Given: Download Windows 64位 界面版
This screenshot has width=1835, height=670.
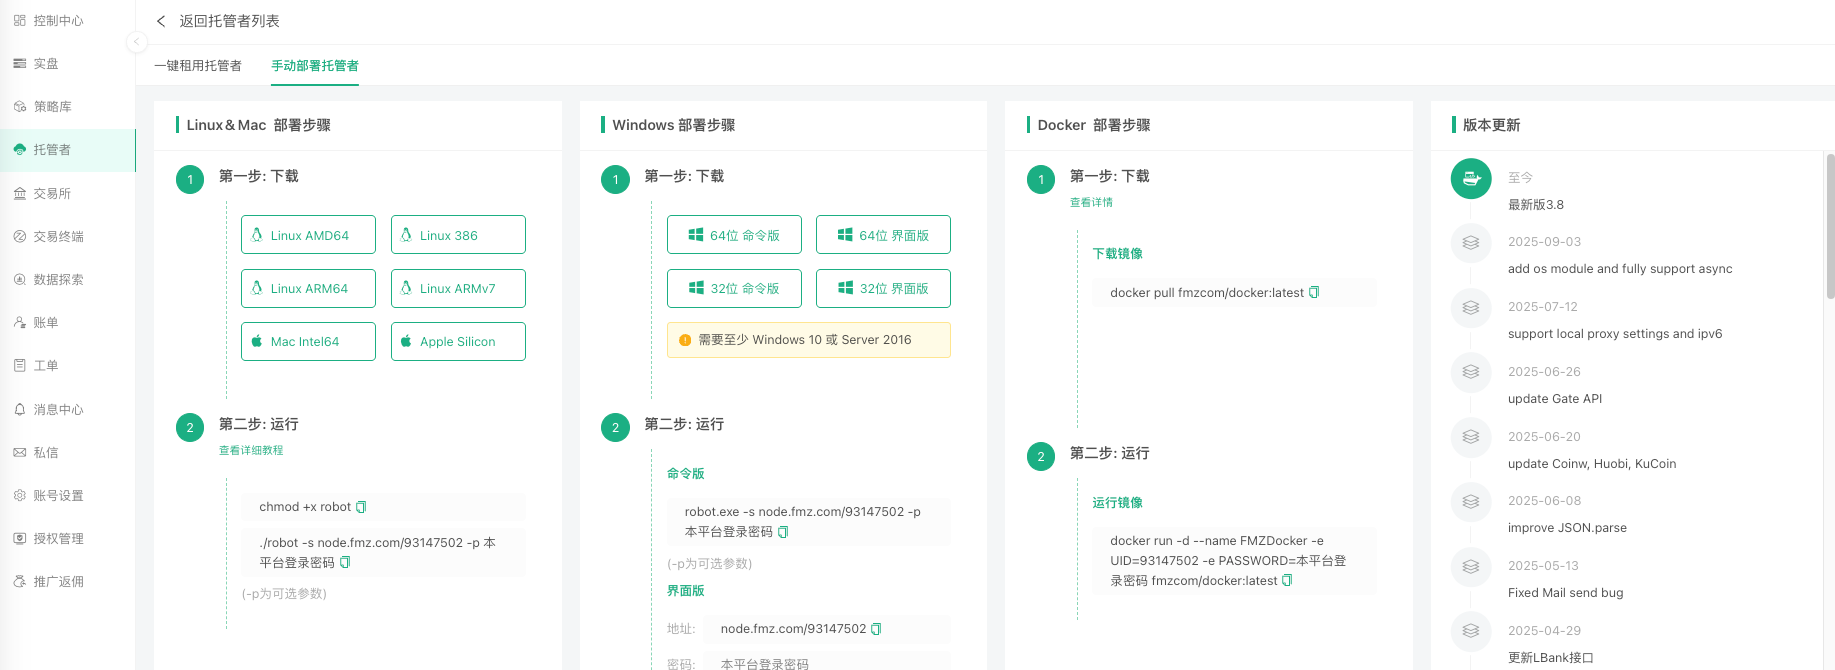Looking at the screenshot, I should coord(883,235).
